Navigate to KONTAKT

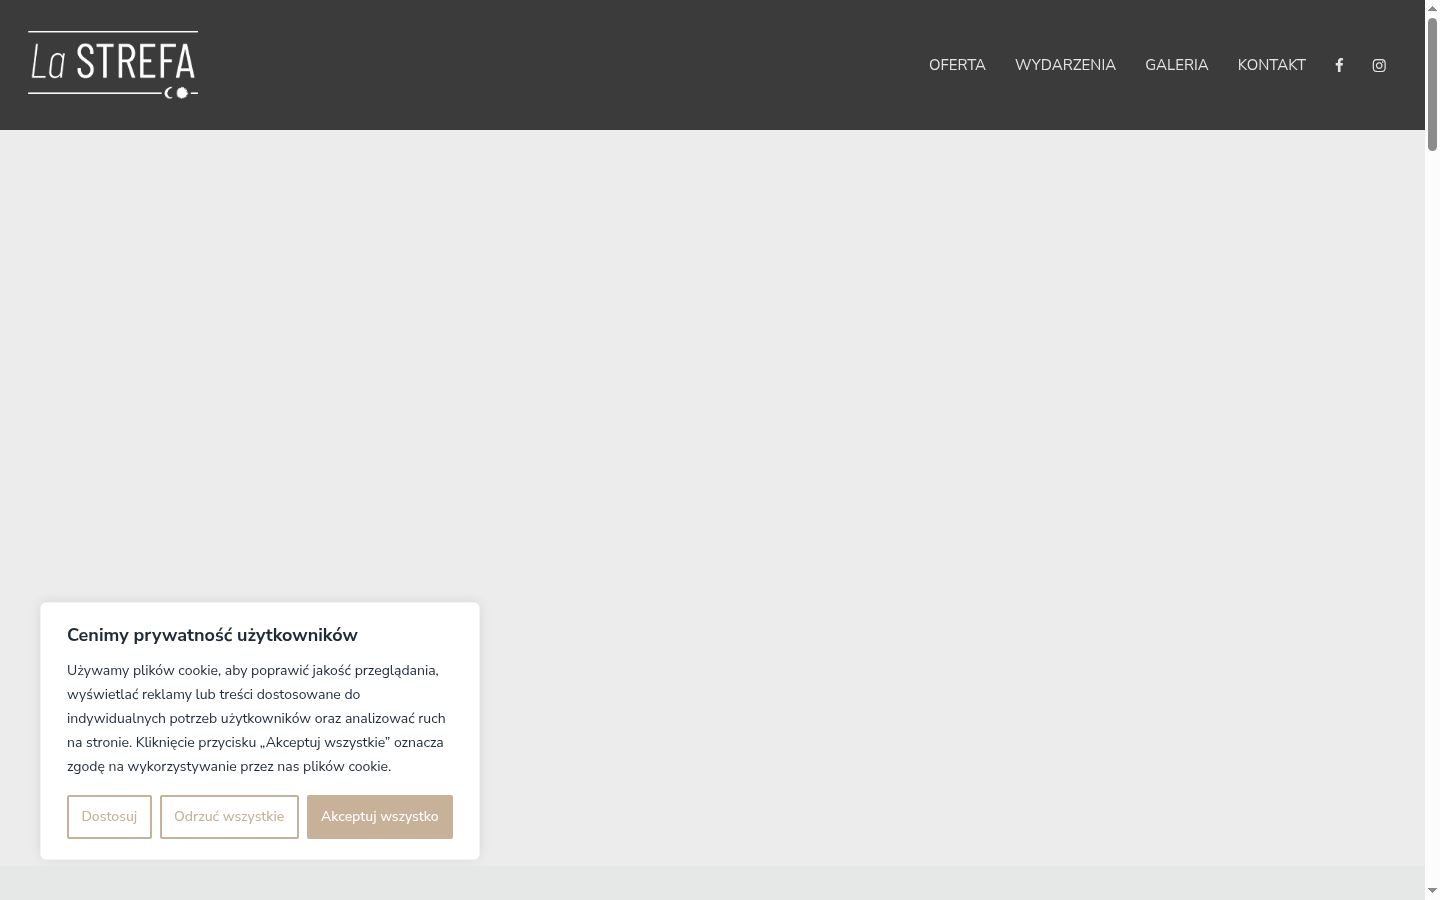click(1271, 65)
